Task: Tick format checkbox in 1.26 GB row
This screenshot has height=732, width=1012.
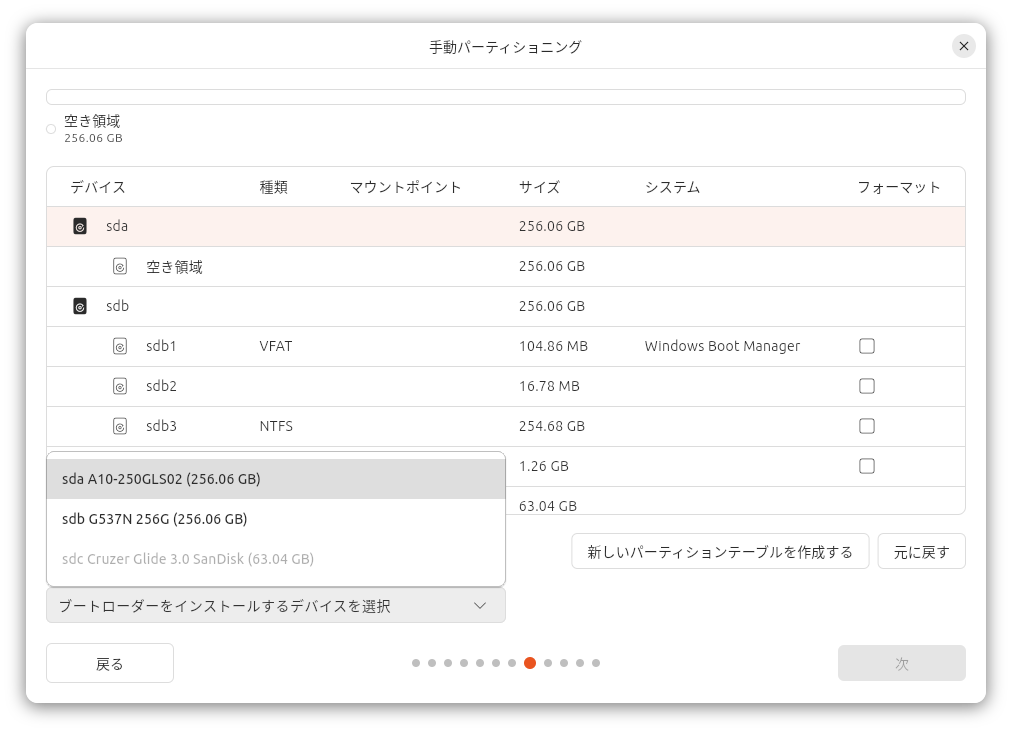Action: [x=867, y=466]
